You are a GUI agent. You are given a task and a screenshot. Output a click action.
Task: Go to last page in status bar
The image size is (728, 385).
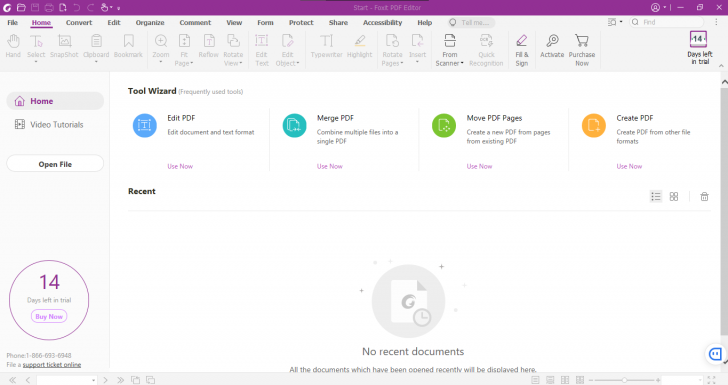(x=120, y=380)
